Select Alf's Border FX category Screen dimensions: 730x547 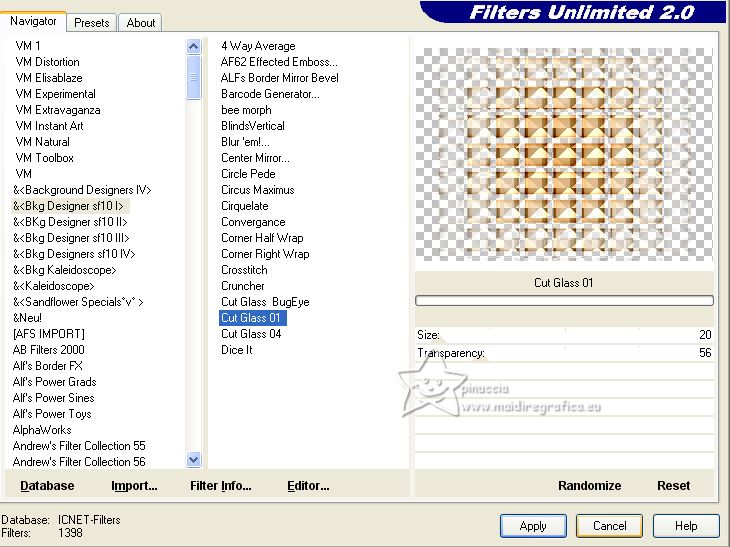coord(47,366)
